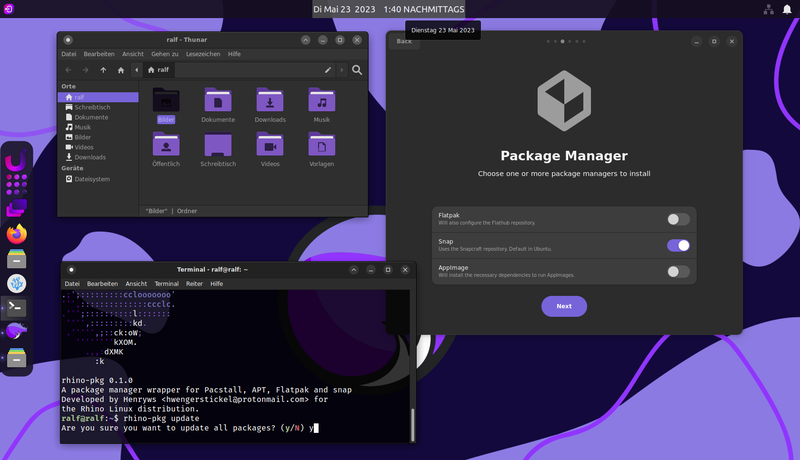Click the round blue app icon in dock
Screen dimensions: 800x460
click(x=16, y=284)
